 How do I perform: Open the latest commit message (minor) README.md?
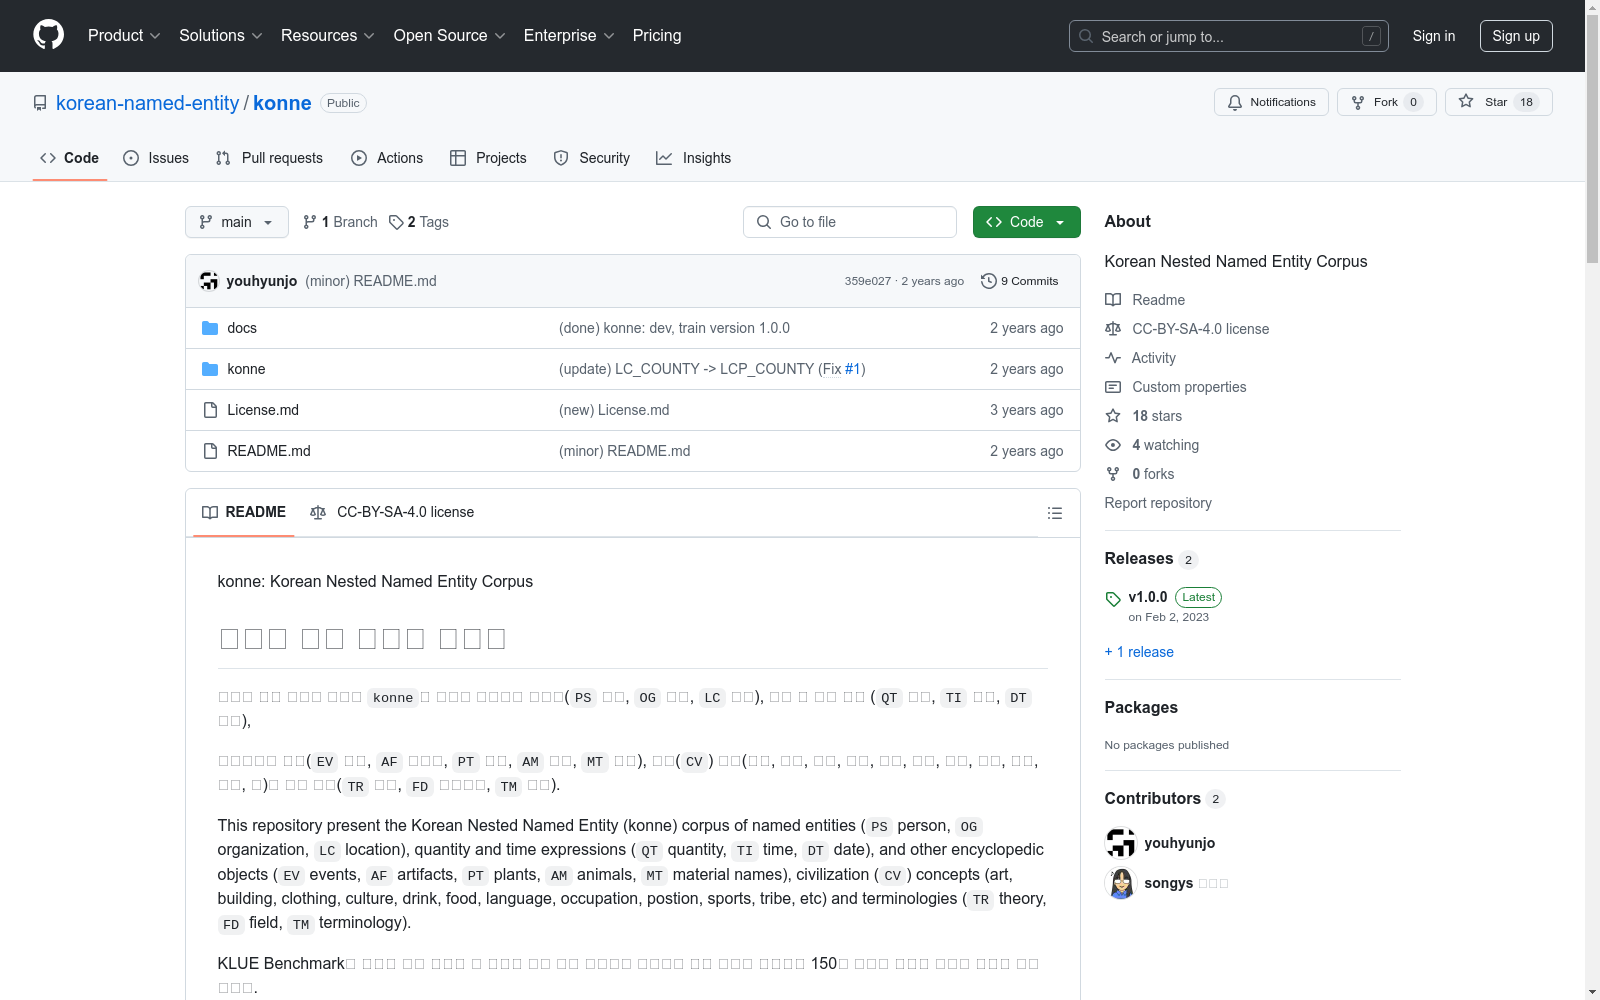(x=371, y=281)
